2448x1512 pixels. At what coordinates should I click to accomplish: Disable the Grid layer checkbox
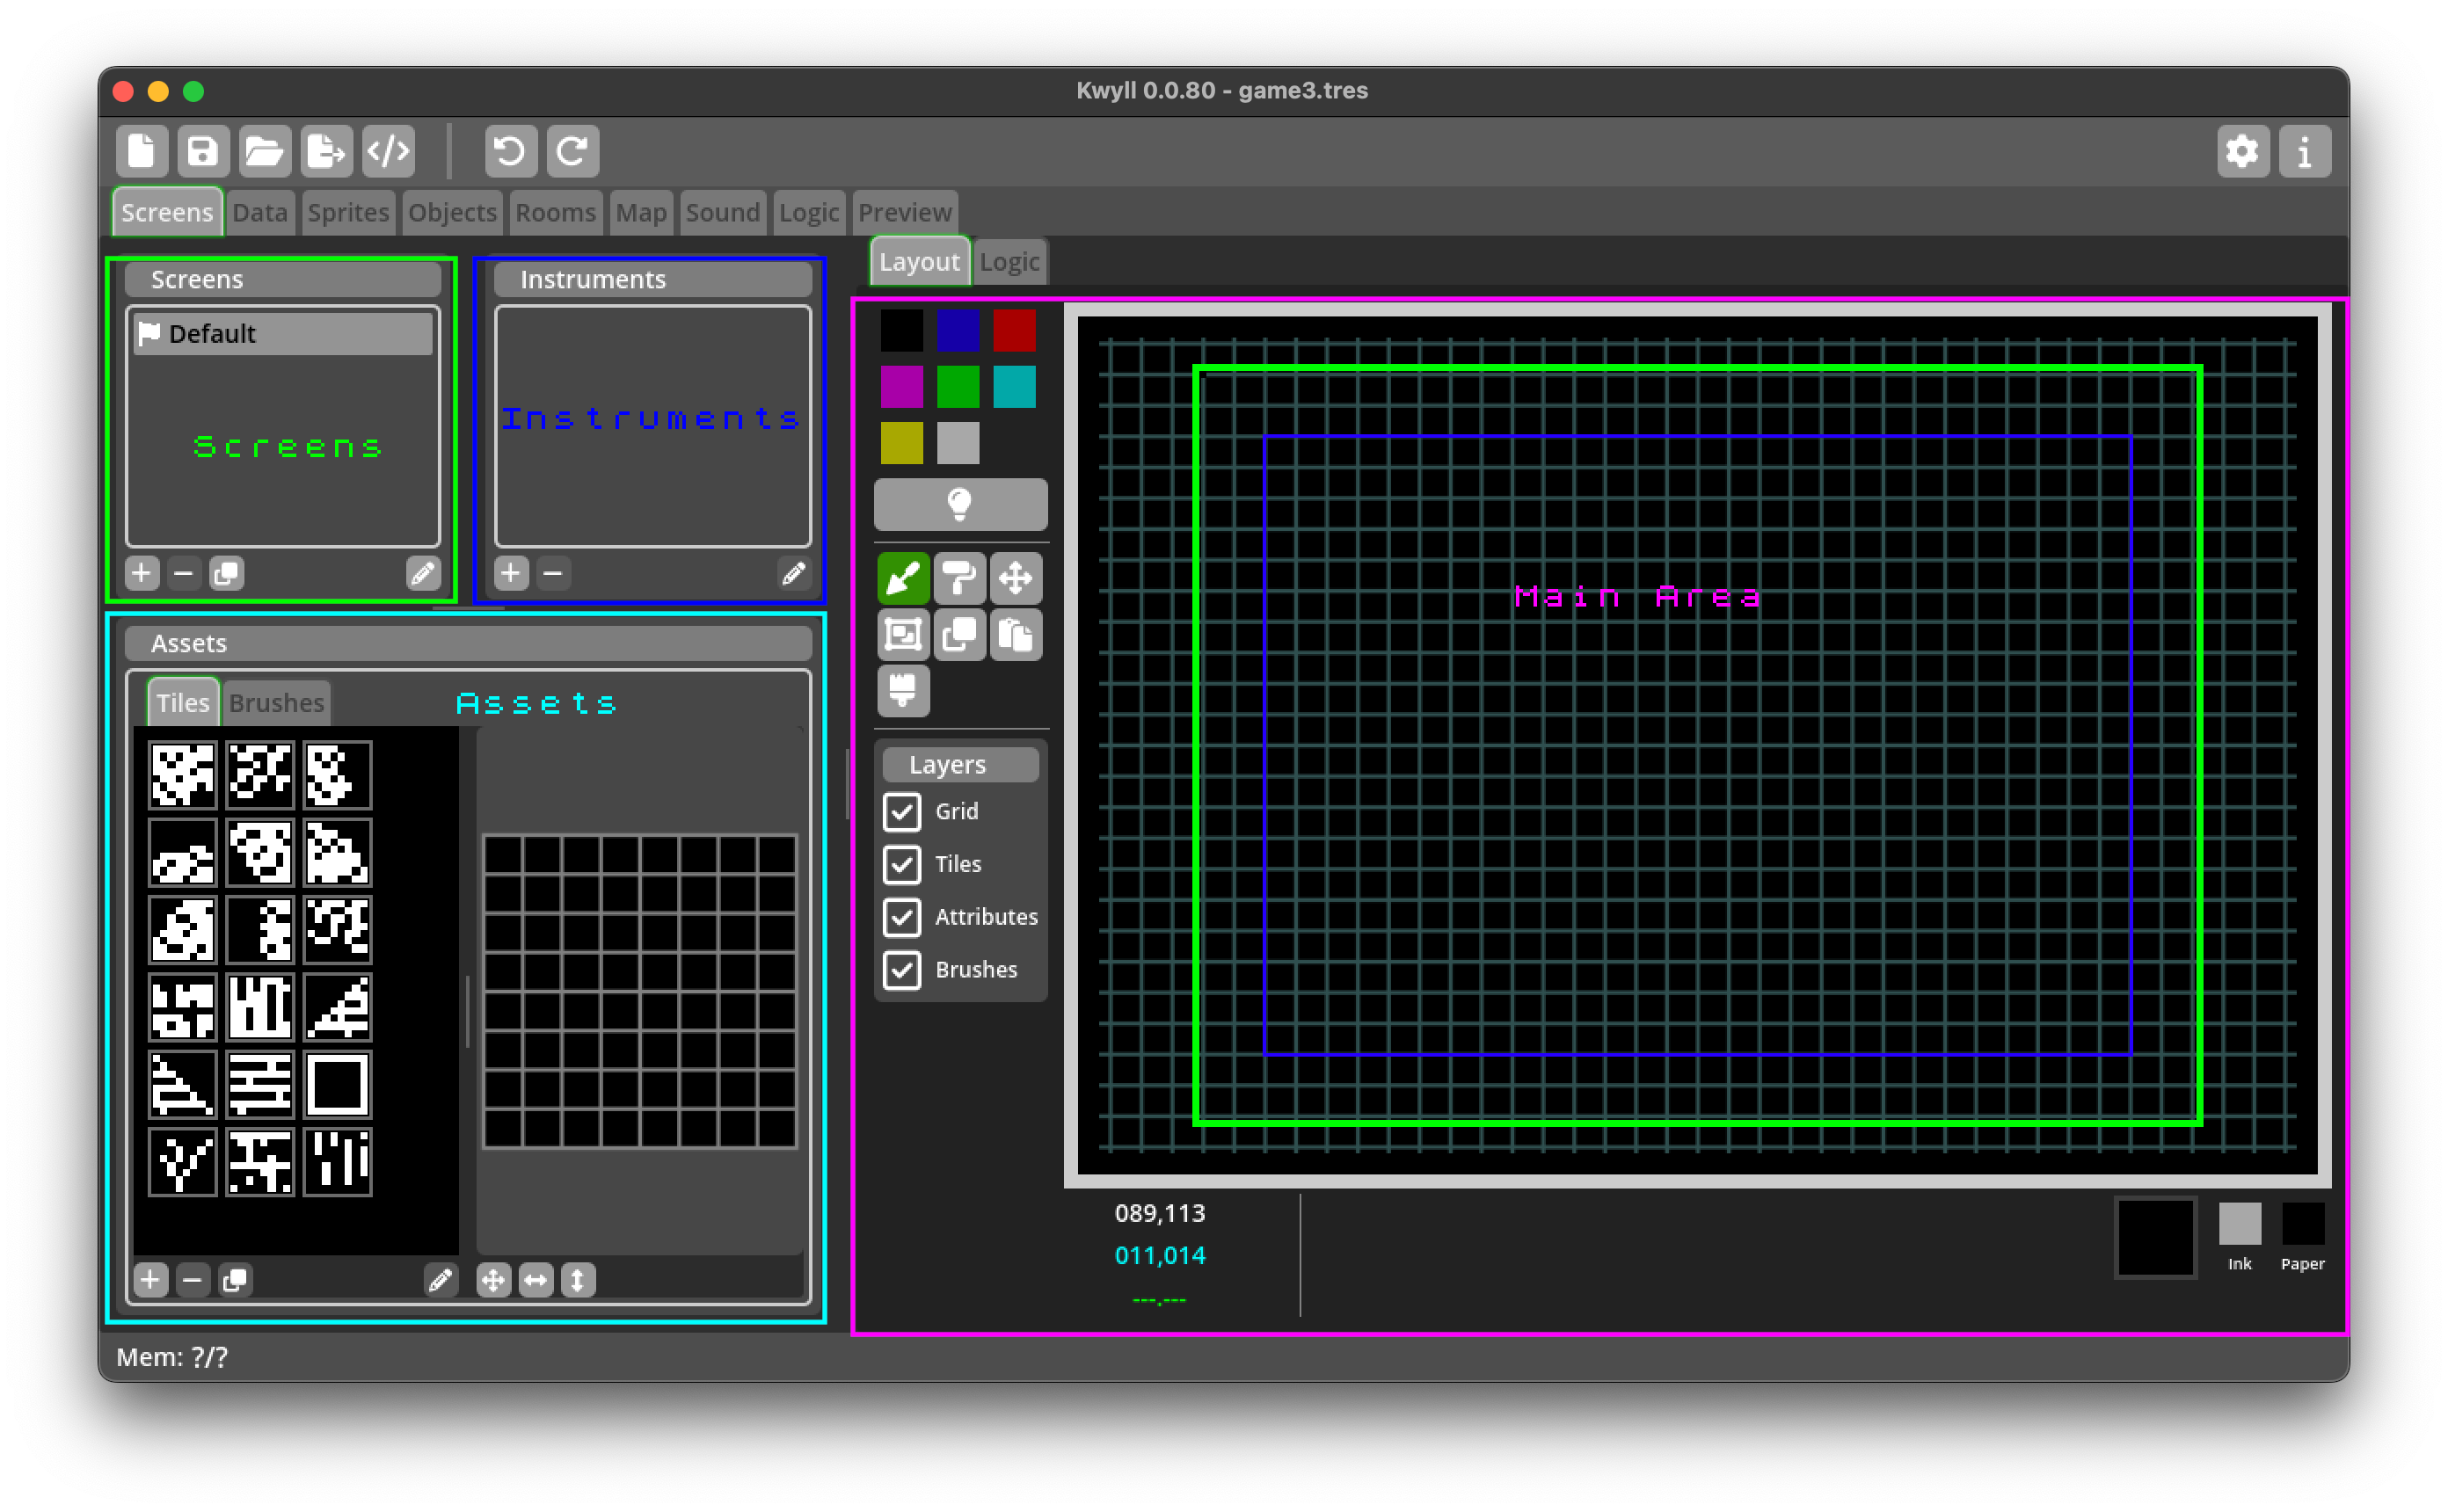[x=903, y=812]
